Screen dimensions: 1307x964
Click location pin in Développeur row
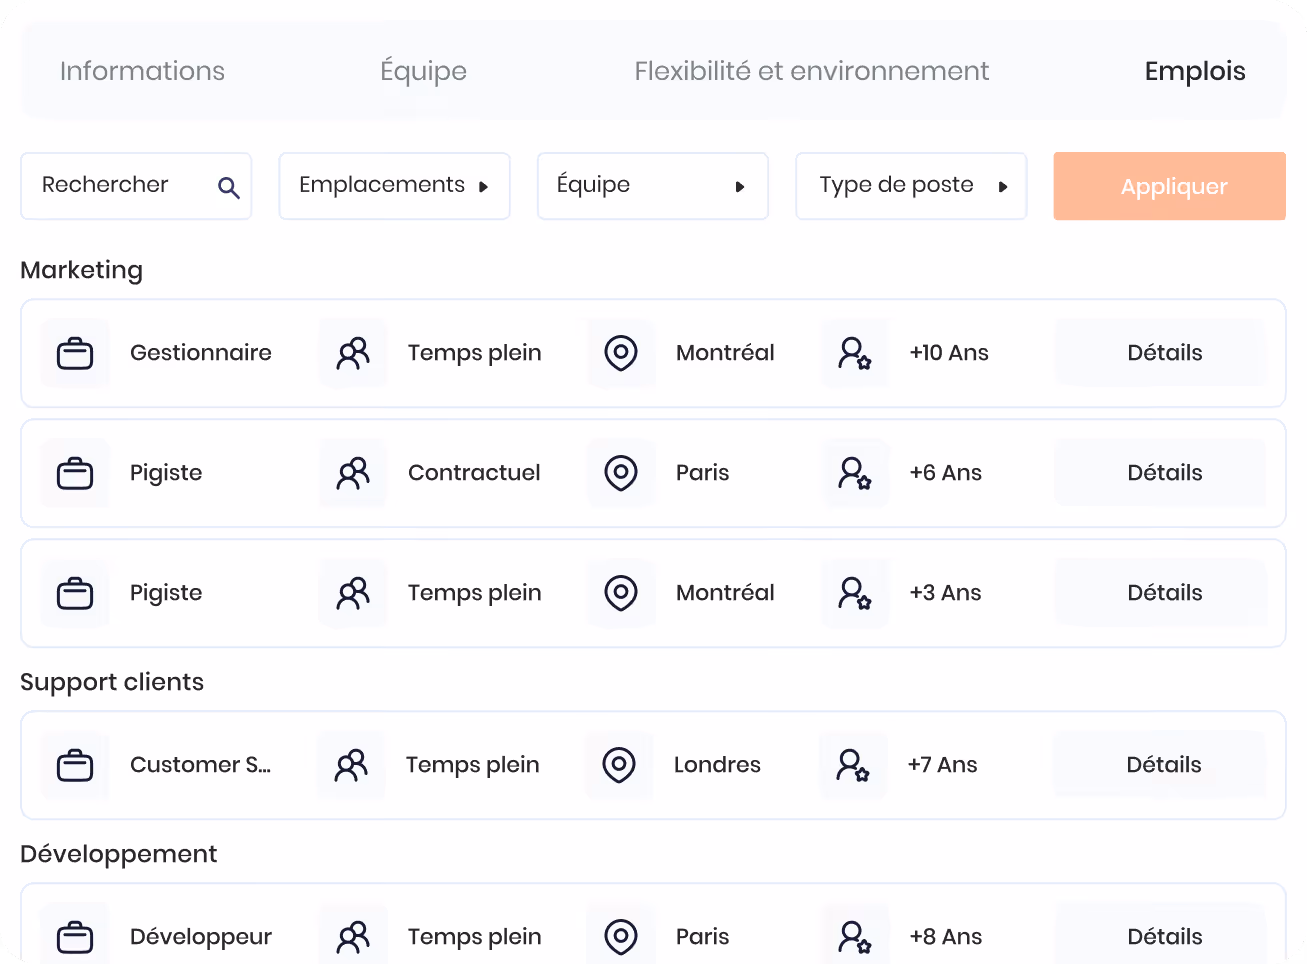coord(621,937)
